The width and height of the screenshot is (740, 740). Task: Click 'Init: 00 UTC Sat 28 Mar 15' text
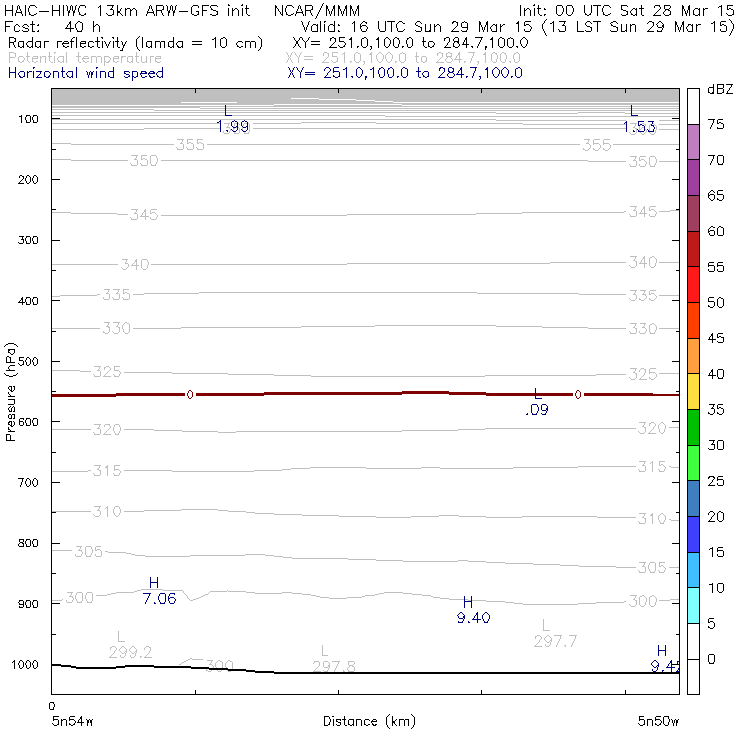(x=626, y=10)
